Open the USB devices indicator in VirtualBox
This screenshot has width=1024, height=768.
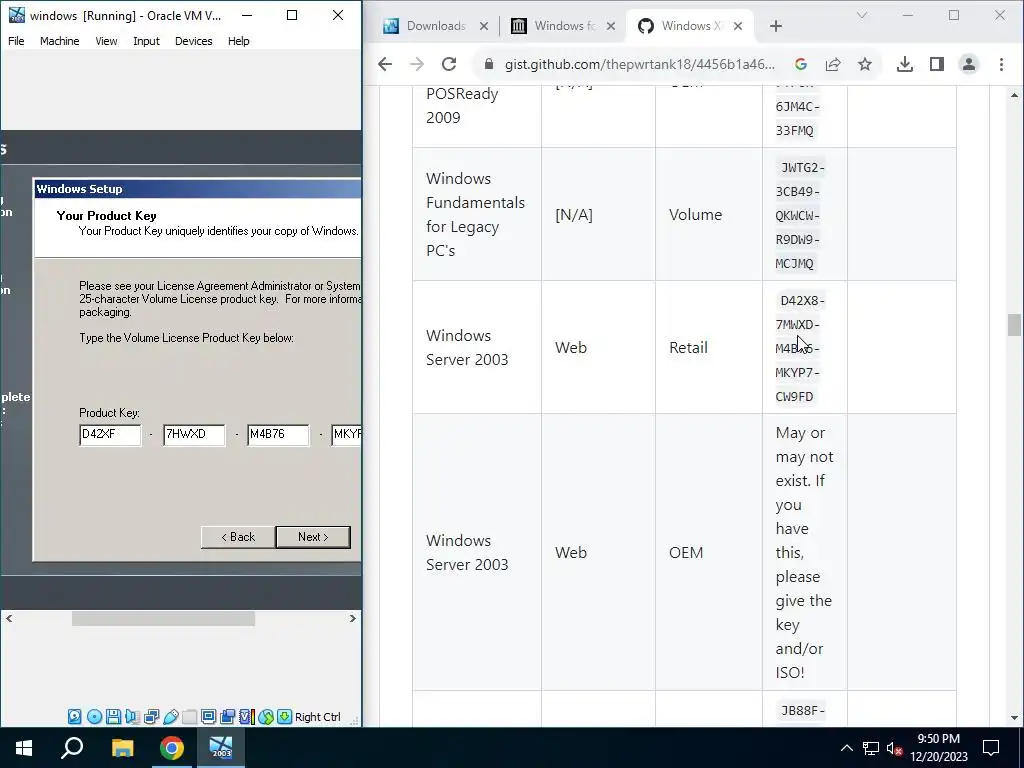pos(170,716)
